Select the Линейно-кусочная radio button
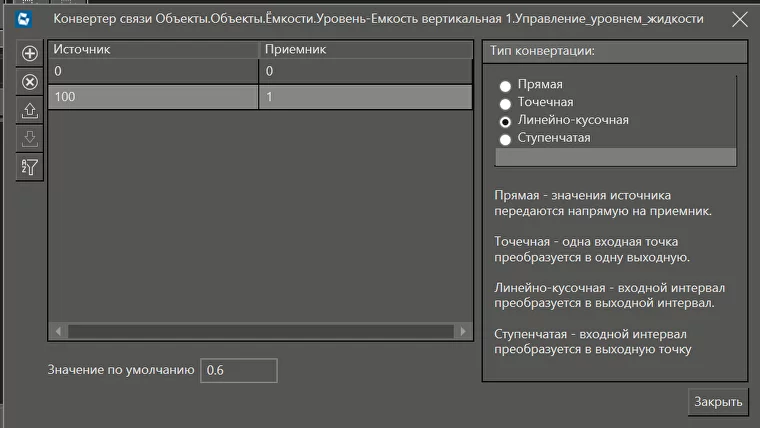This screenshot has width=760, height=428. point(505,121)
